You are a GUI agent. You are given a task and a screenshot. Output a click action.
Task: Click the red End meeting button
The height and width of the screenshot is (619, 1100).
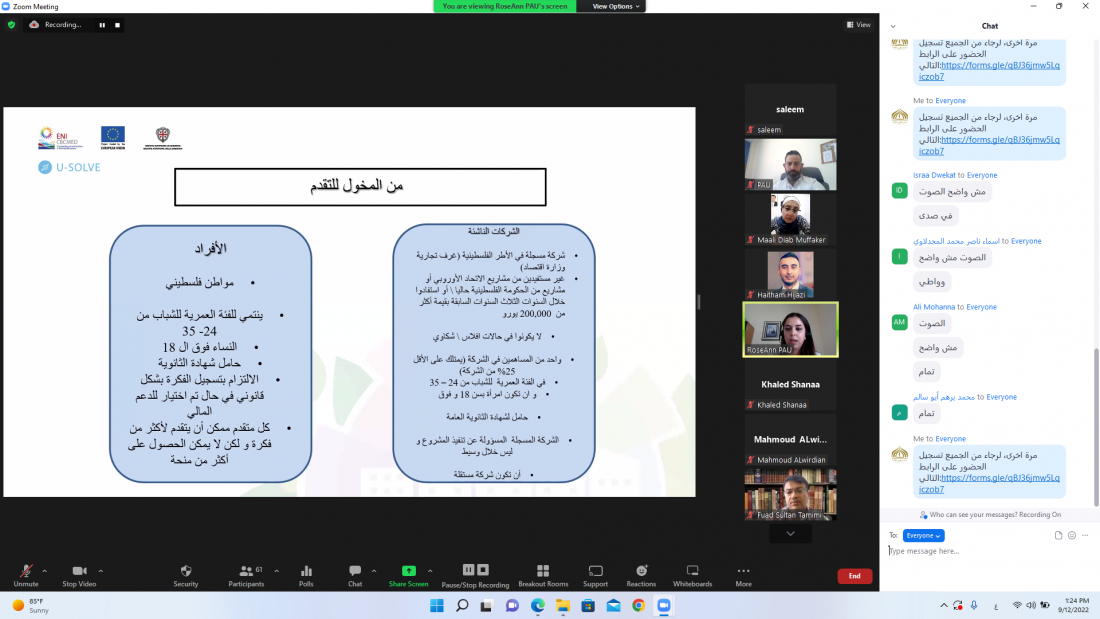coord(854,576)
